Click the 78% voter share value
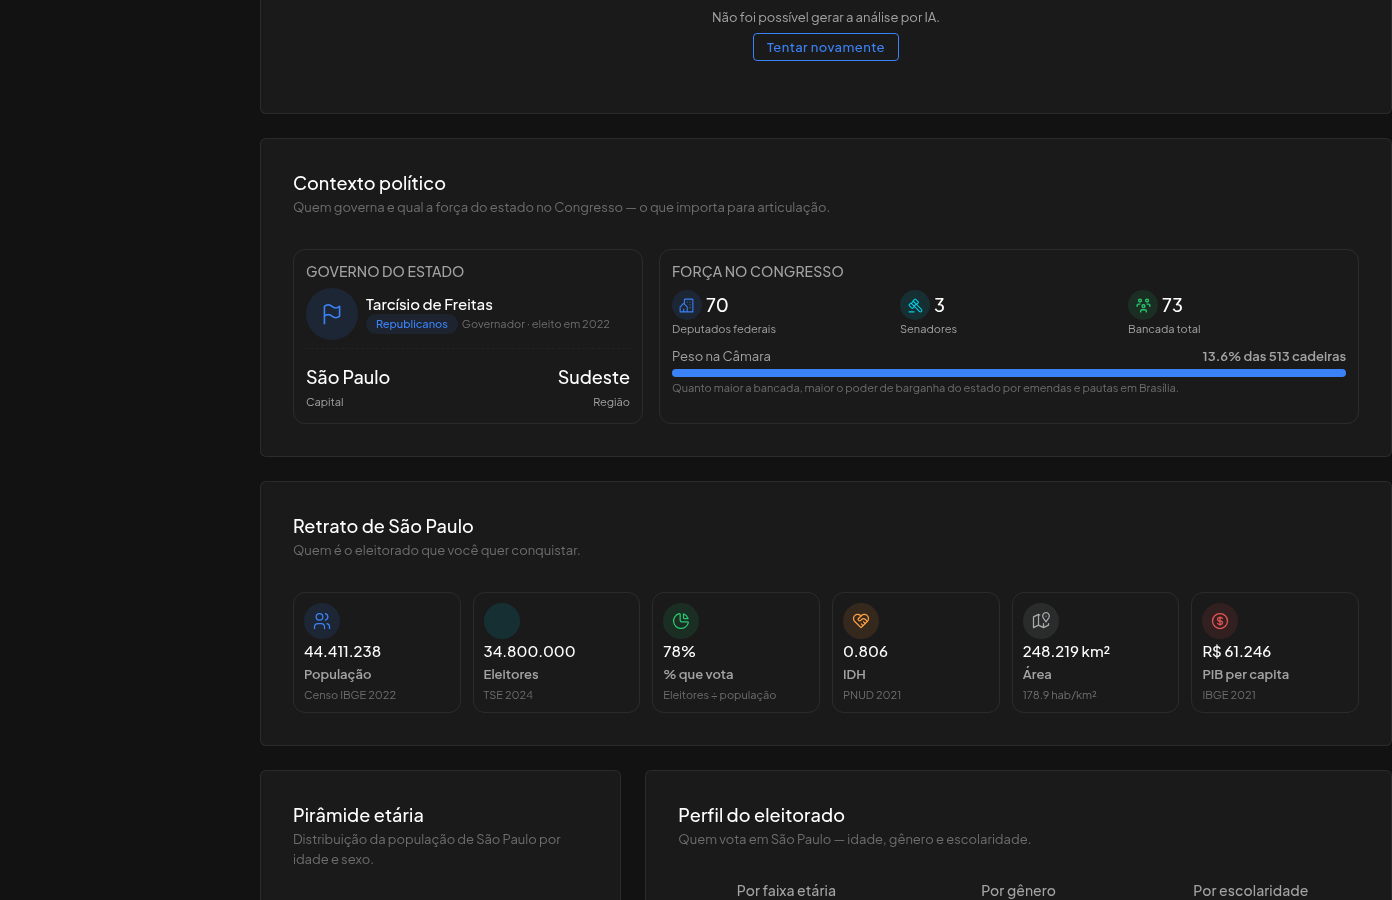The image size is (1392, 900). point(679,651)
